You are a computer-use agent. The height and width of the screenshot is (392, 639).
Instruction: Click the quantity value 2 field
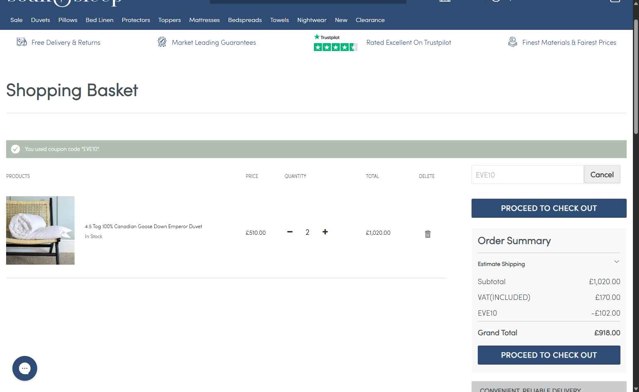(x=307, y=232)
